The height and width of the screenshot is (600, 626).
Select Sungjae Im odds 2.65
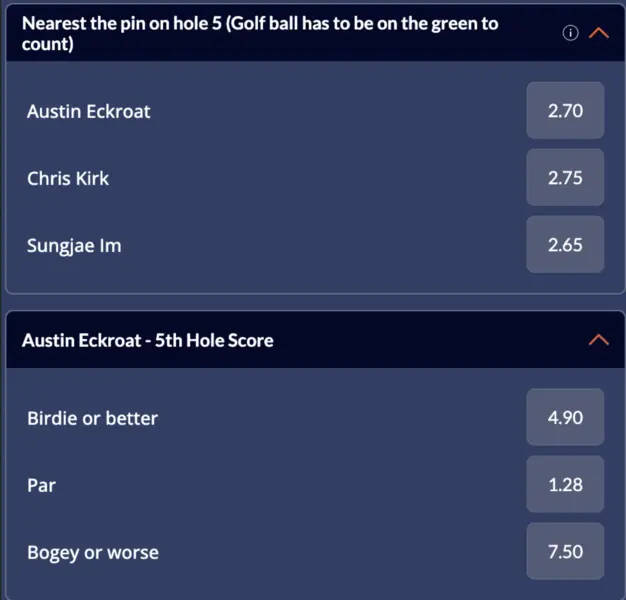point(565,245)
